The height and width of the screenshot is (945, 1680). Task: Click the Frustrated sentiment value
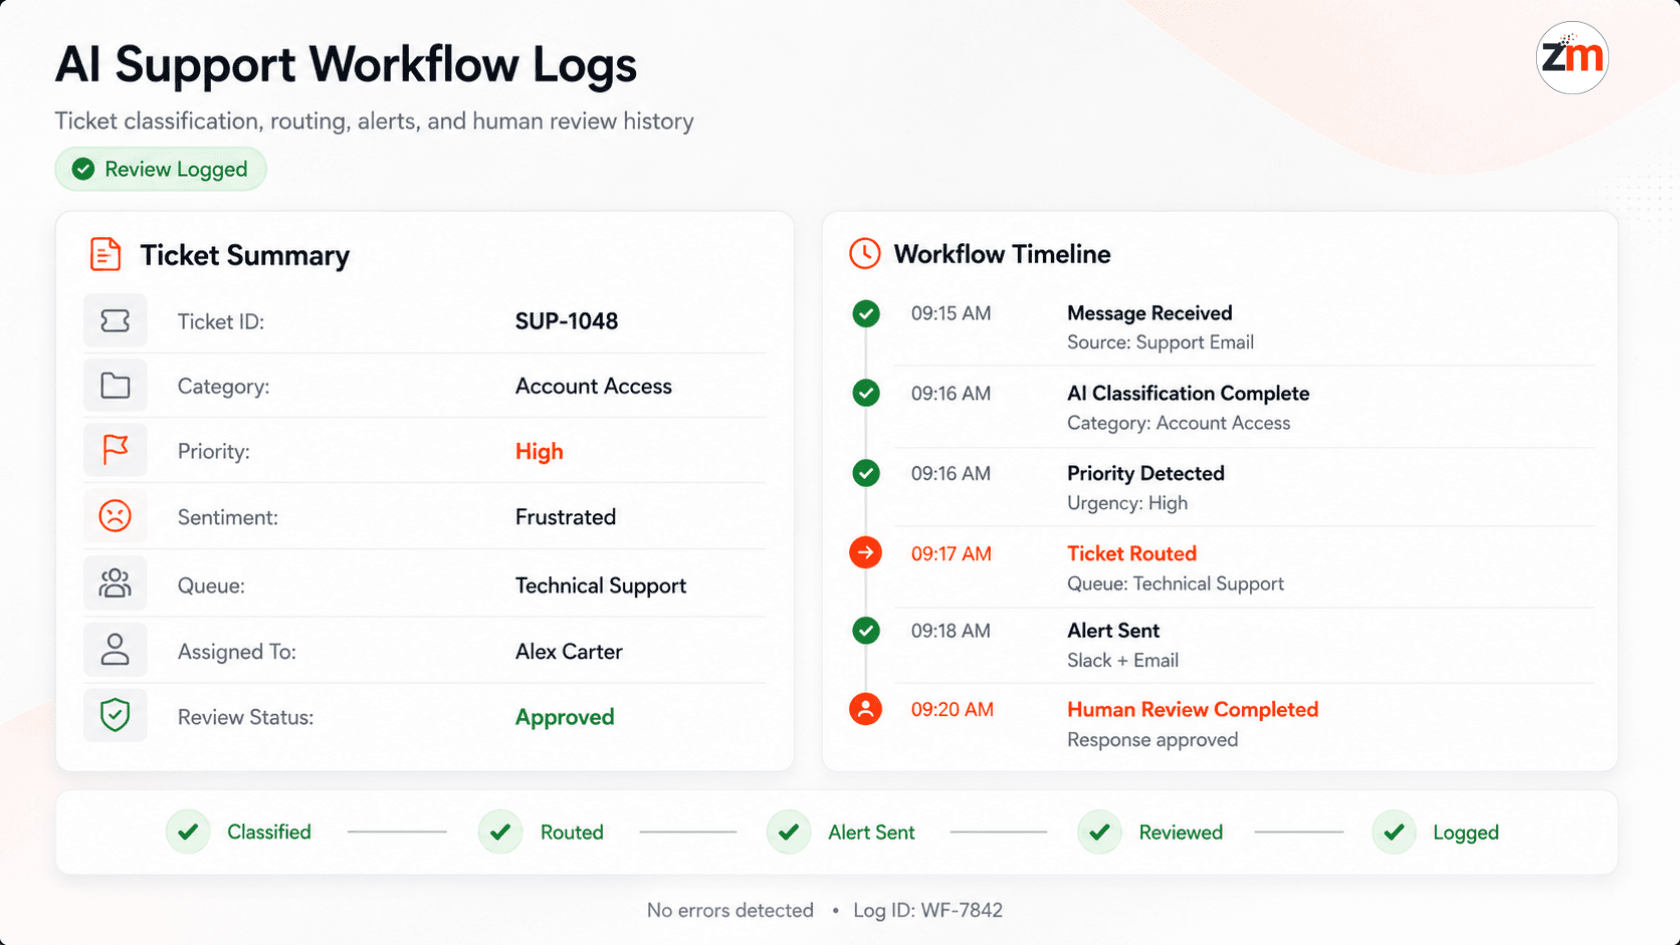[x=565, y=517]
